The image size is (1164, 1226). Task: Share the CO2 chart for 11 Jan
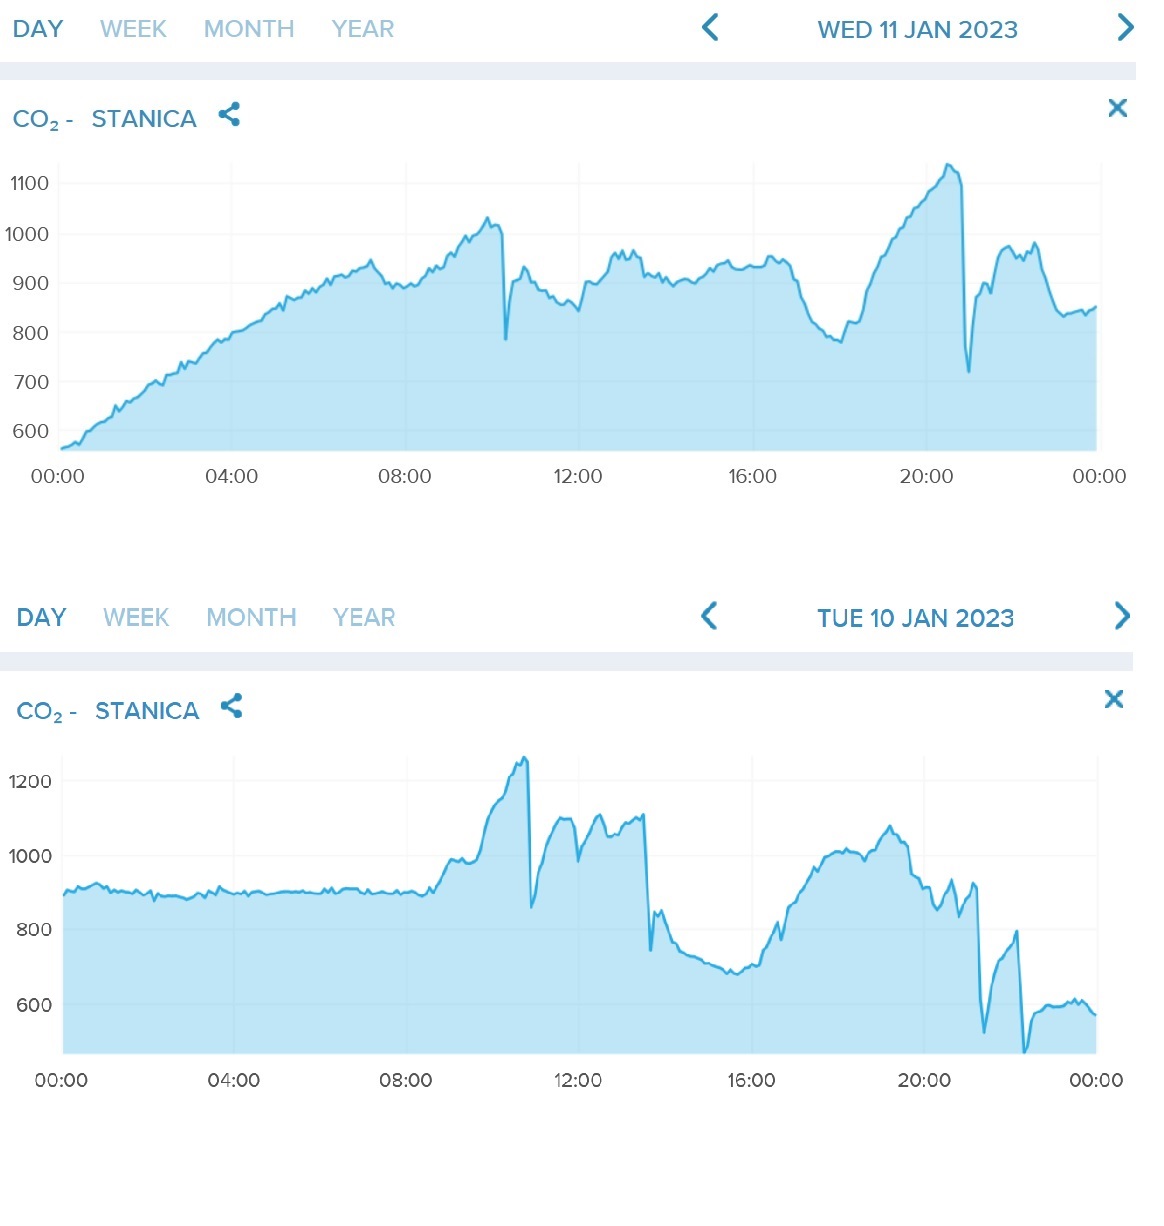pos(229,115)
